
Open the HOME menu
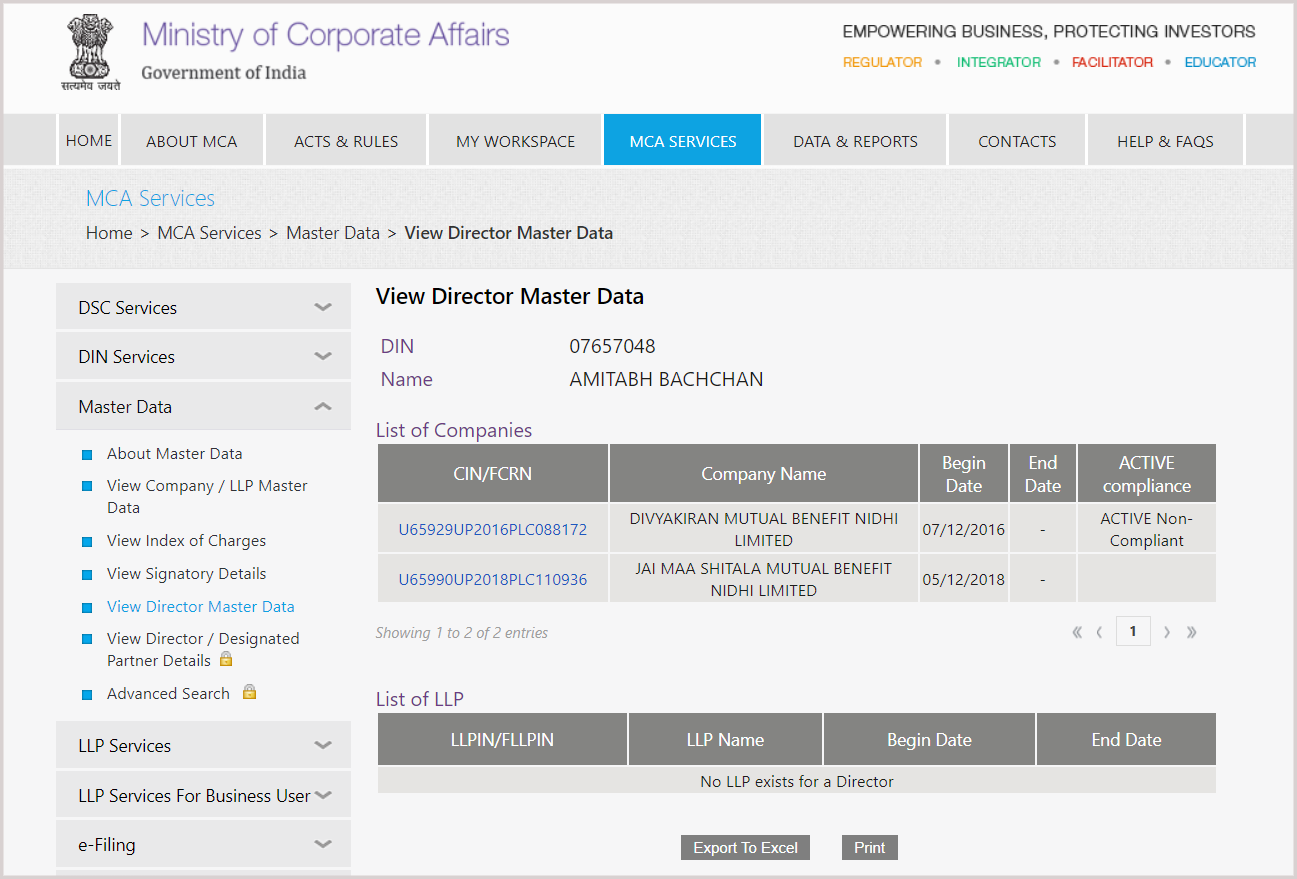coord(89,140)
